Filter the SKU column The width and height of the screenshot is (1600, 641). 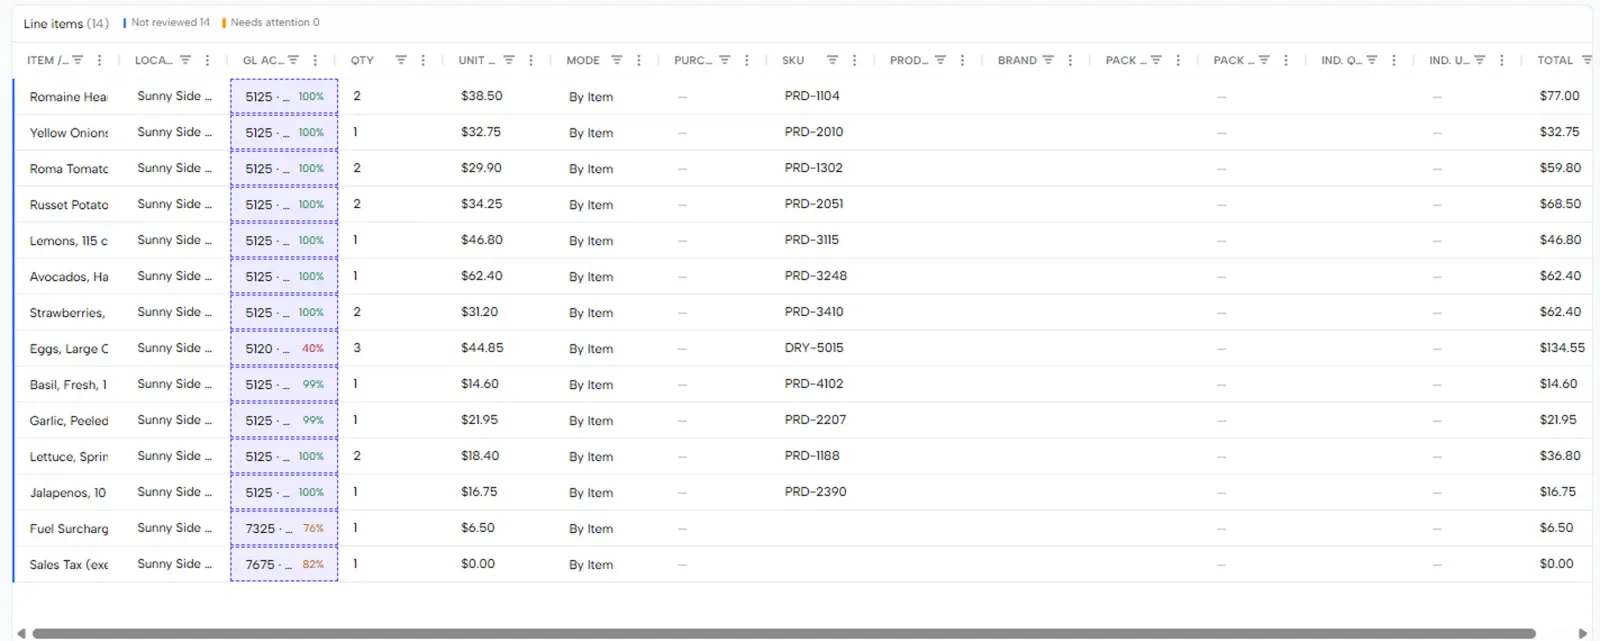tap(832, 60)
